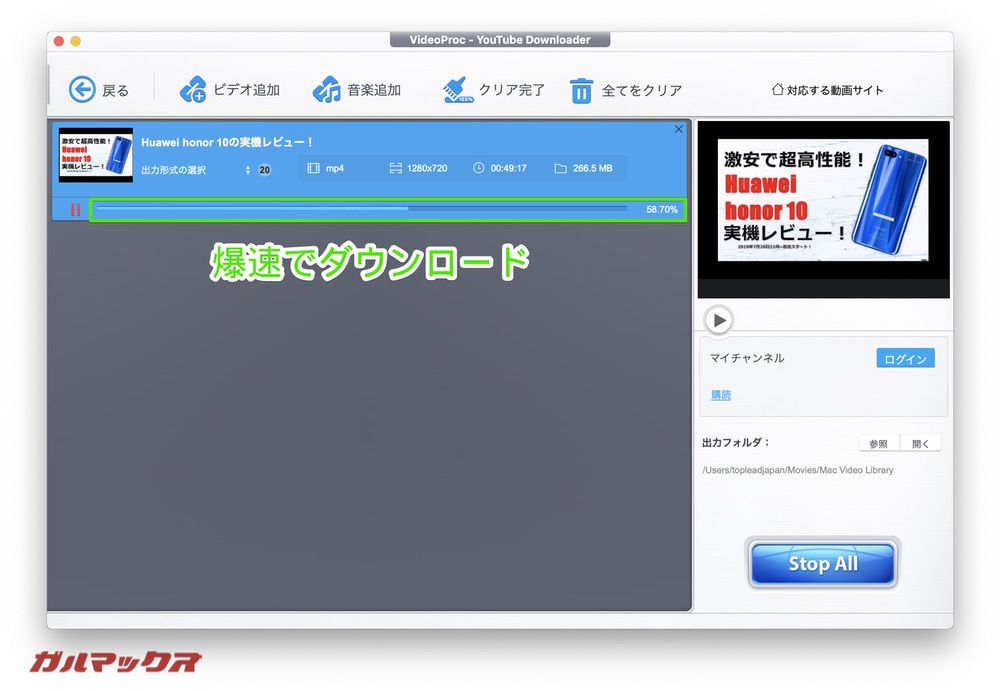Click the クリア完了 clear completed icon

(457, 89)
